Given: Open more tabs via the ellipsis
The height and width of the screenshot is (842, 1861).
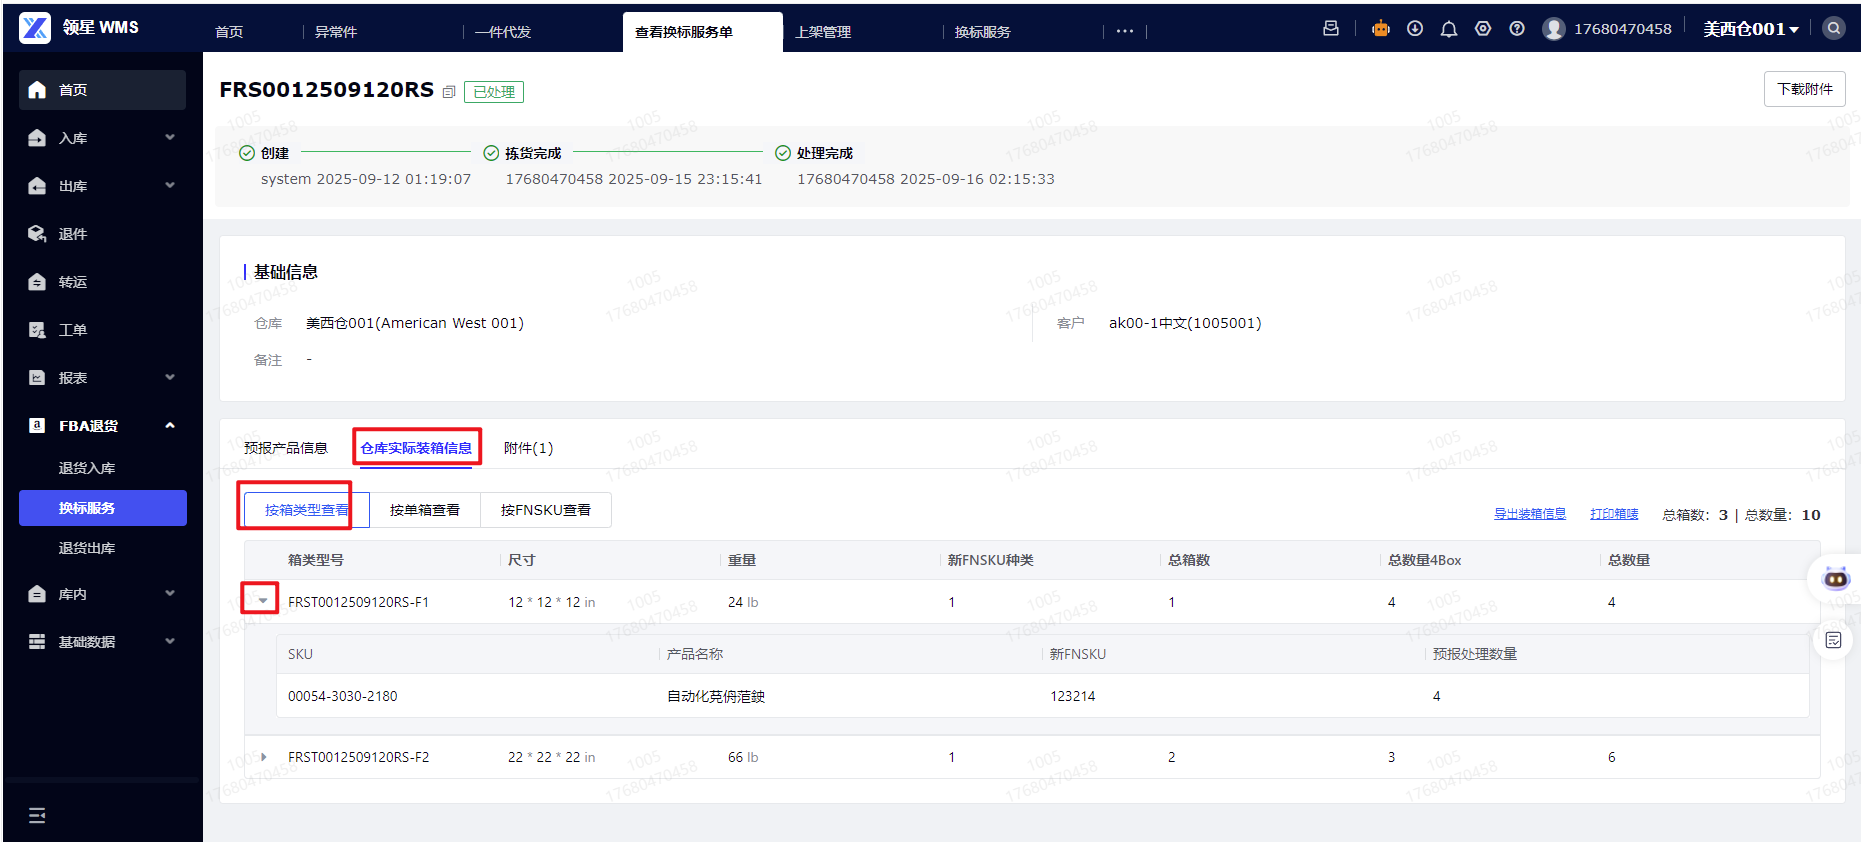Looking at the screenshot, I should [1125, 31].
